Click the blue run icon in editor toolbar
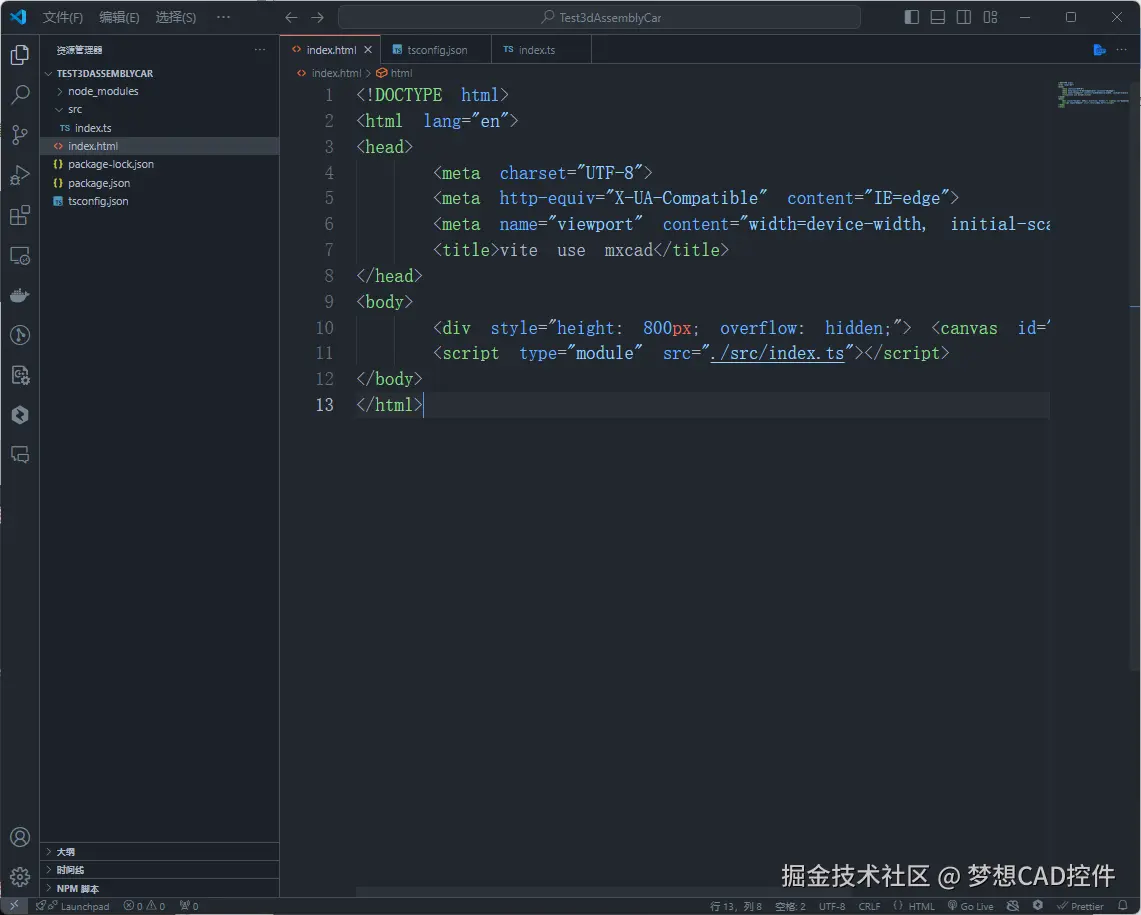 (x=1100, y=49)
